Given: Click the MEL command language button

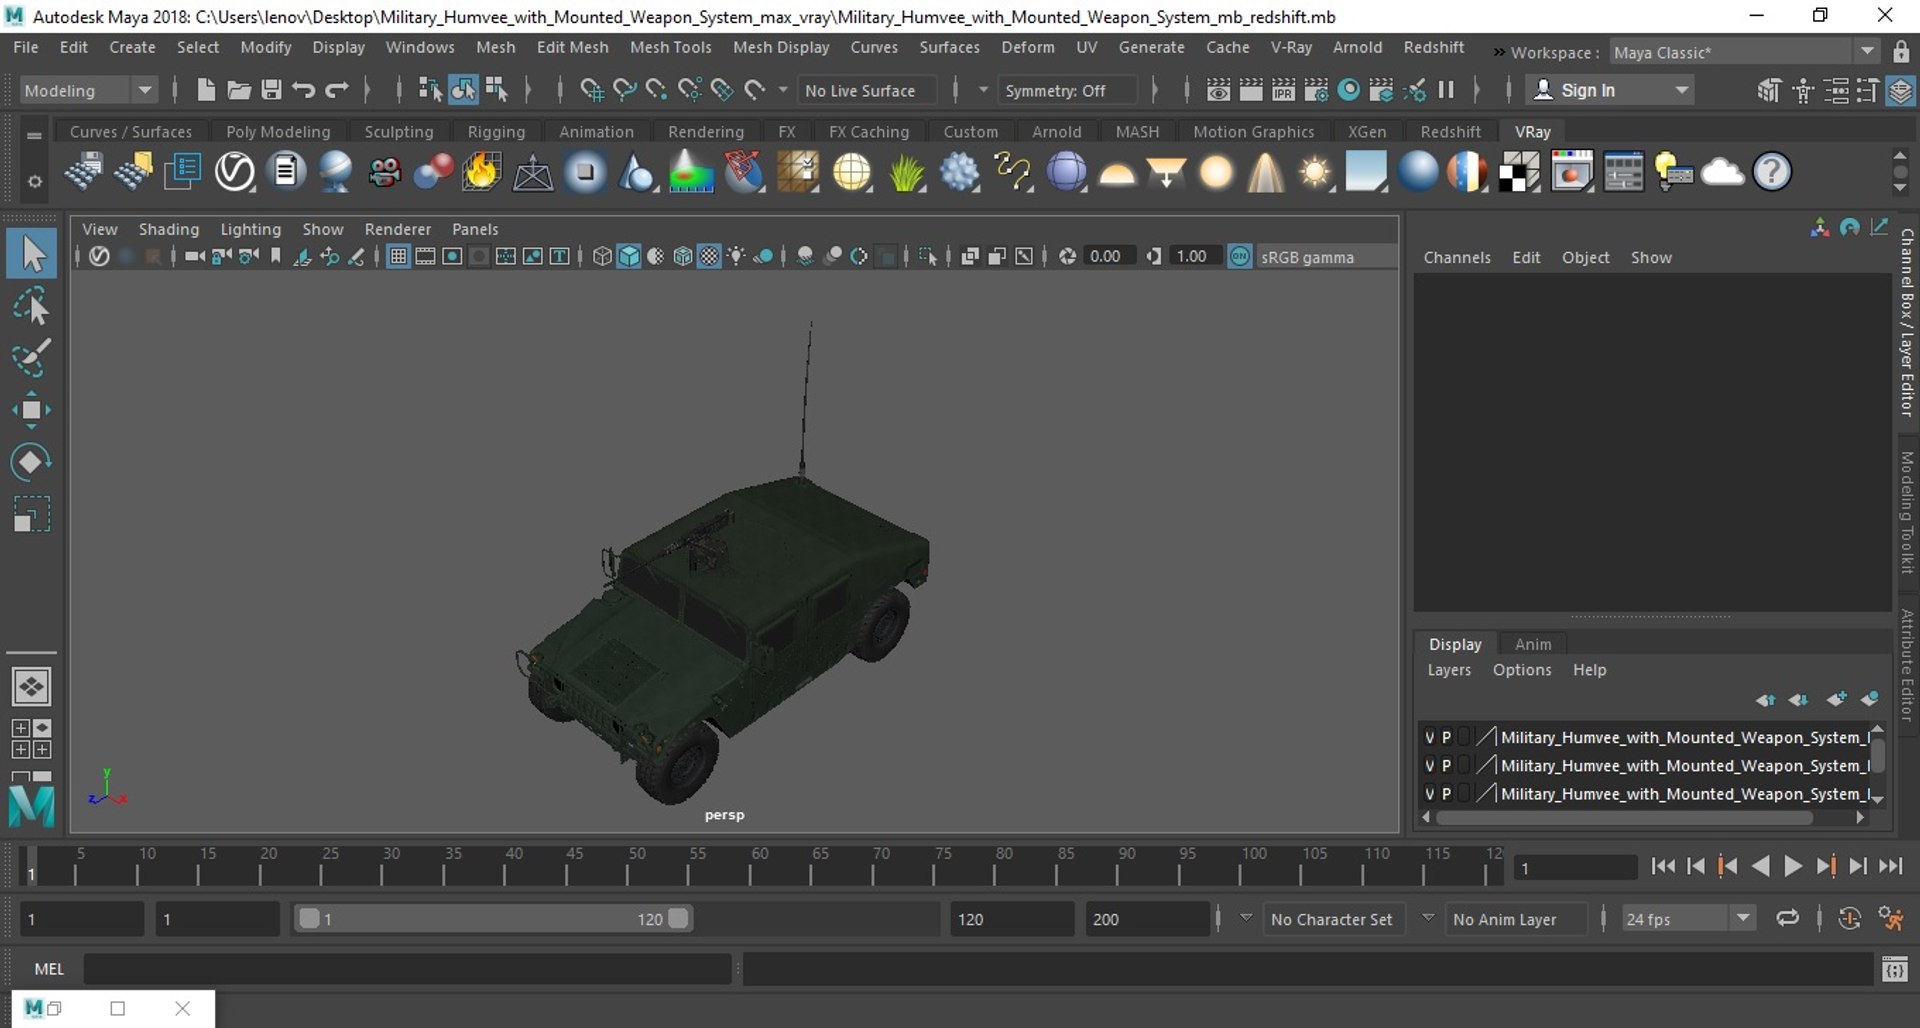Looking at the screenshot, I should tap(48, 969).
